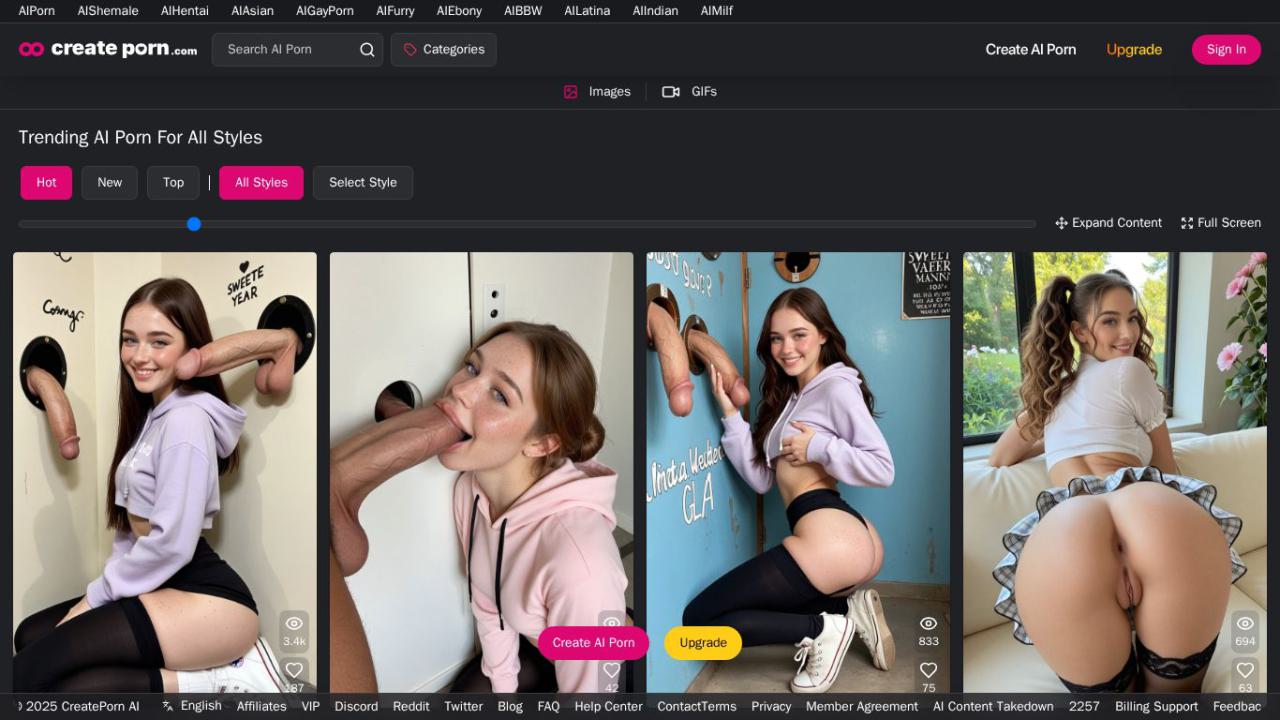Select the Images view icon
Image resolution: width=1280 pixels, height=720 pixels.
point(570,91)
